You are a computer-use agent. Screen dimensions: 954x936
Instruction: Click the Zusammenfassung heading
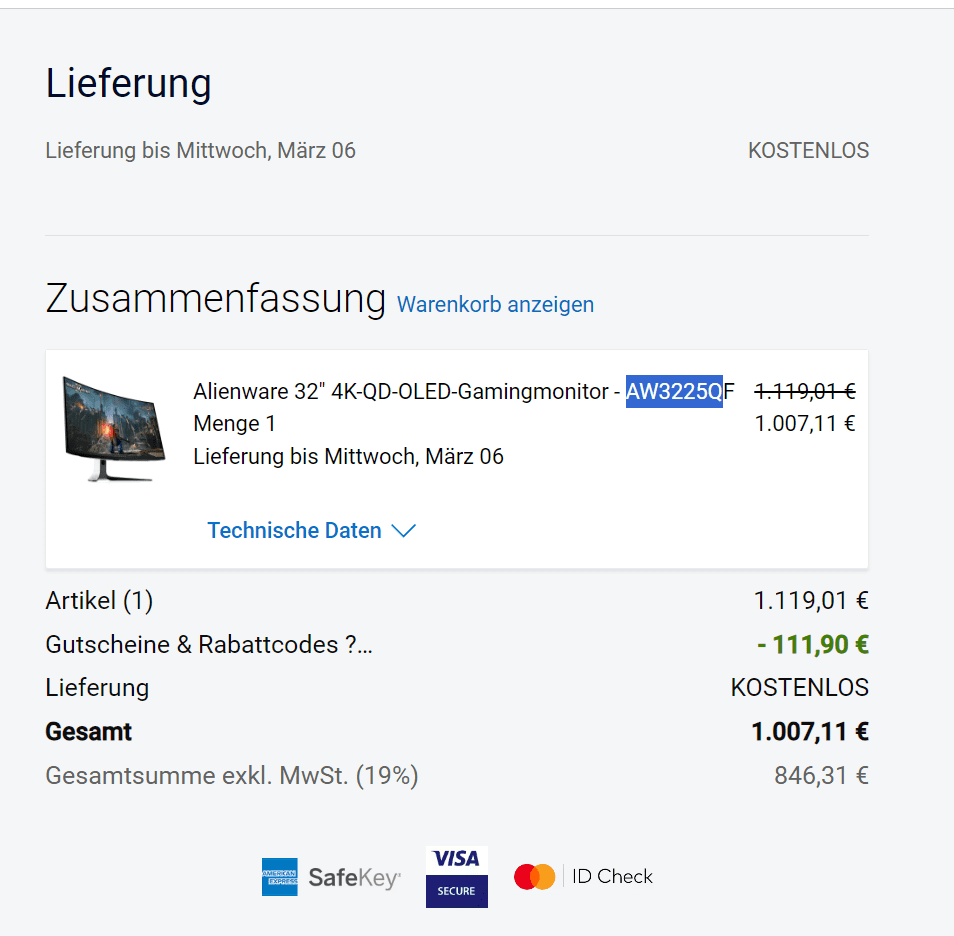click(215, 299)
